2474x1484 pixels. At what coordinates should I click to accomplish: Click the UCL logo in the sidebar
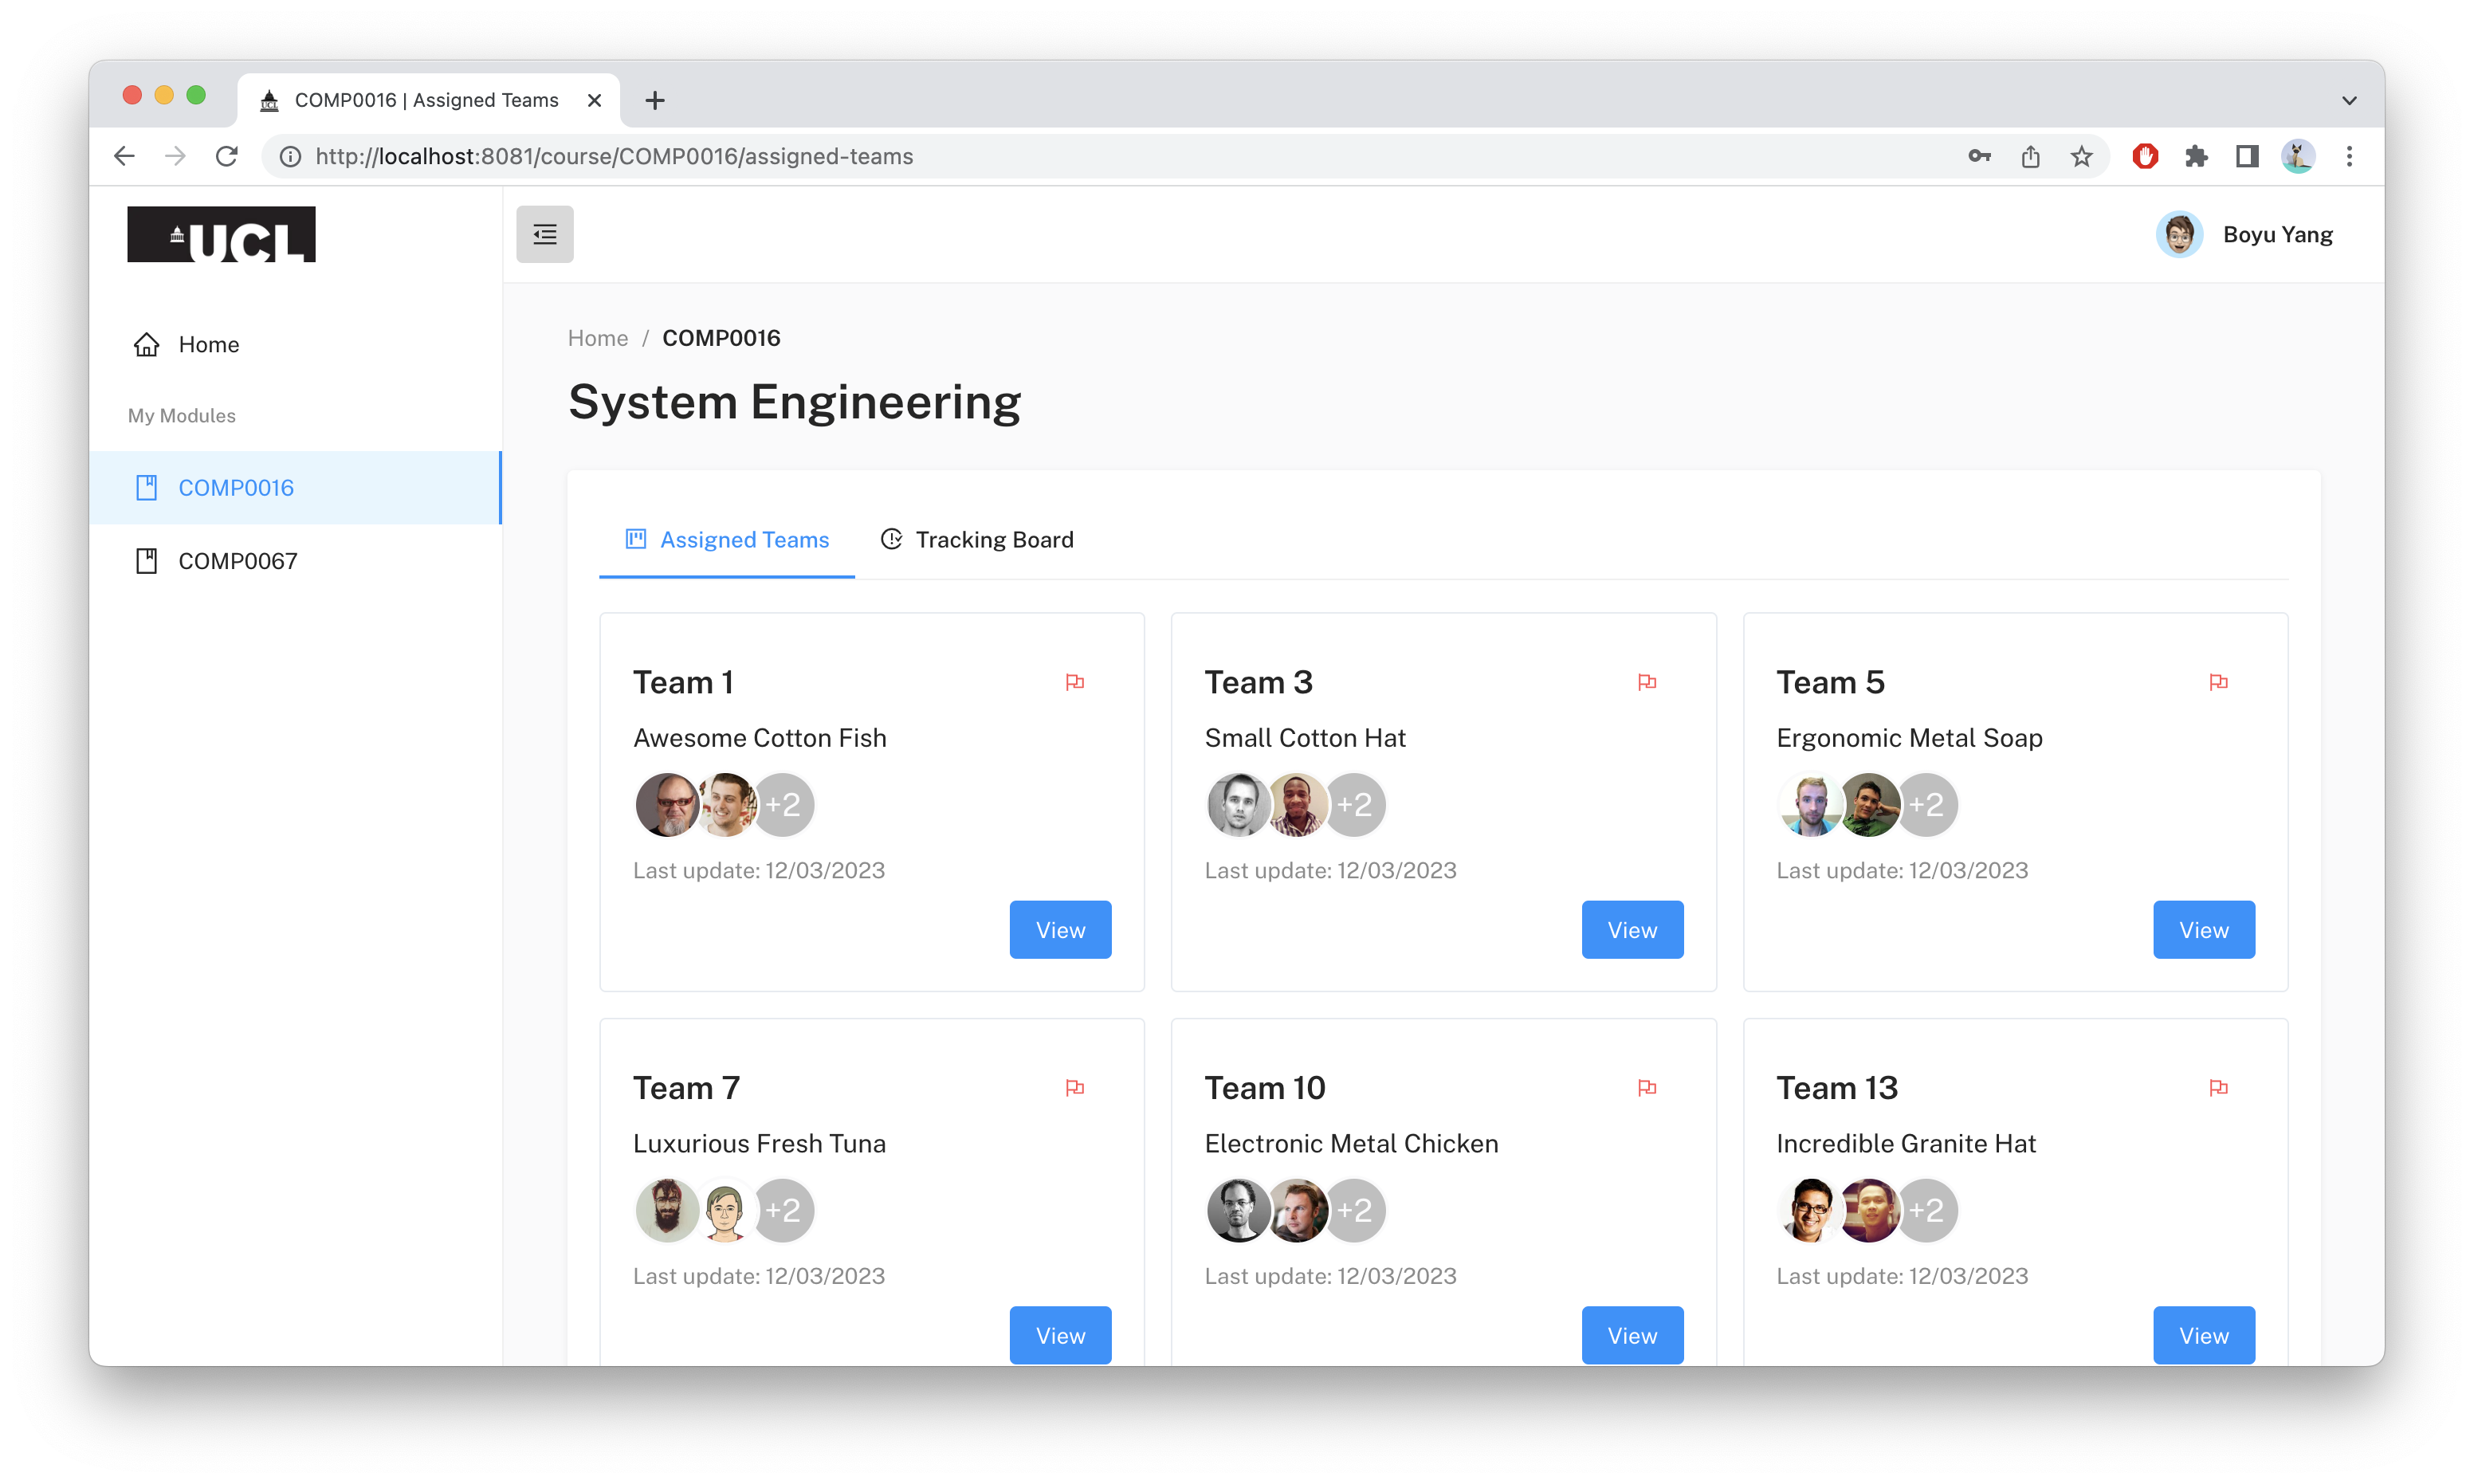pos(221,234)
